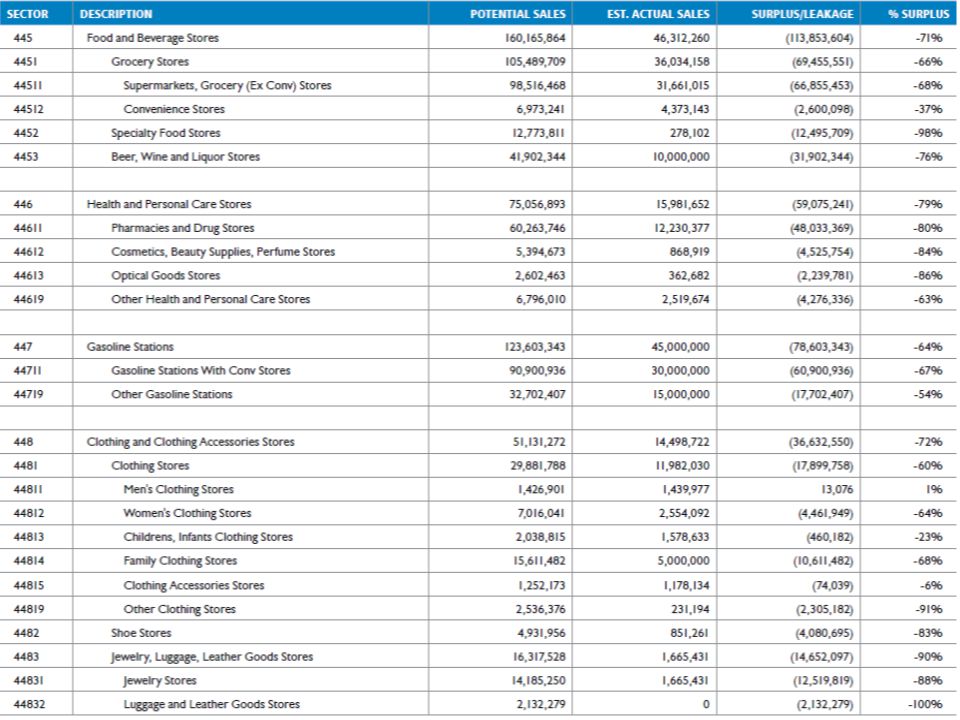Click Jewelry, Luggage, Leather Goods Stores label
960x720 pixels.
212,657
